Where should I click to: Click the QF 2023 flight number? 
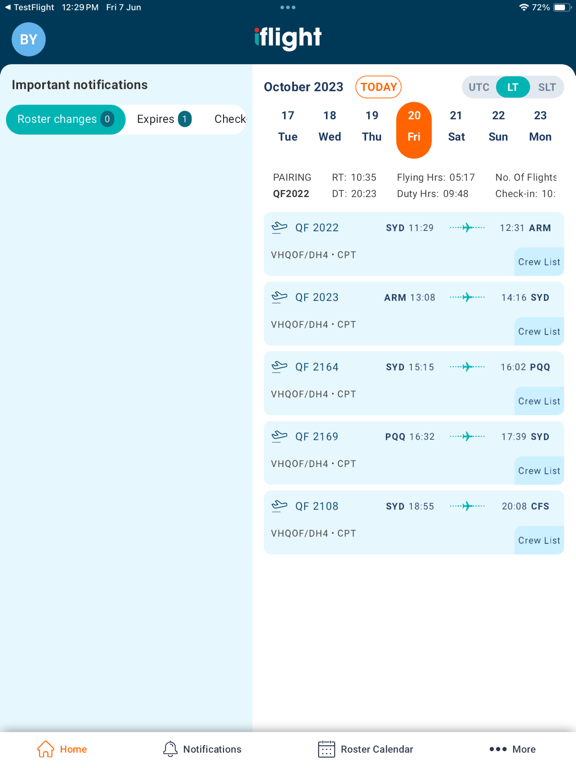pos(316,297)
